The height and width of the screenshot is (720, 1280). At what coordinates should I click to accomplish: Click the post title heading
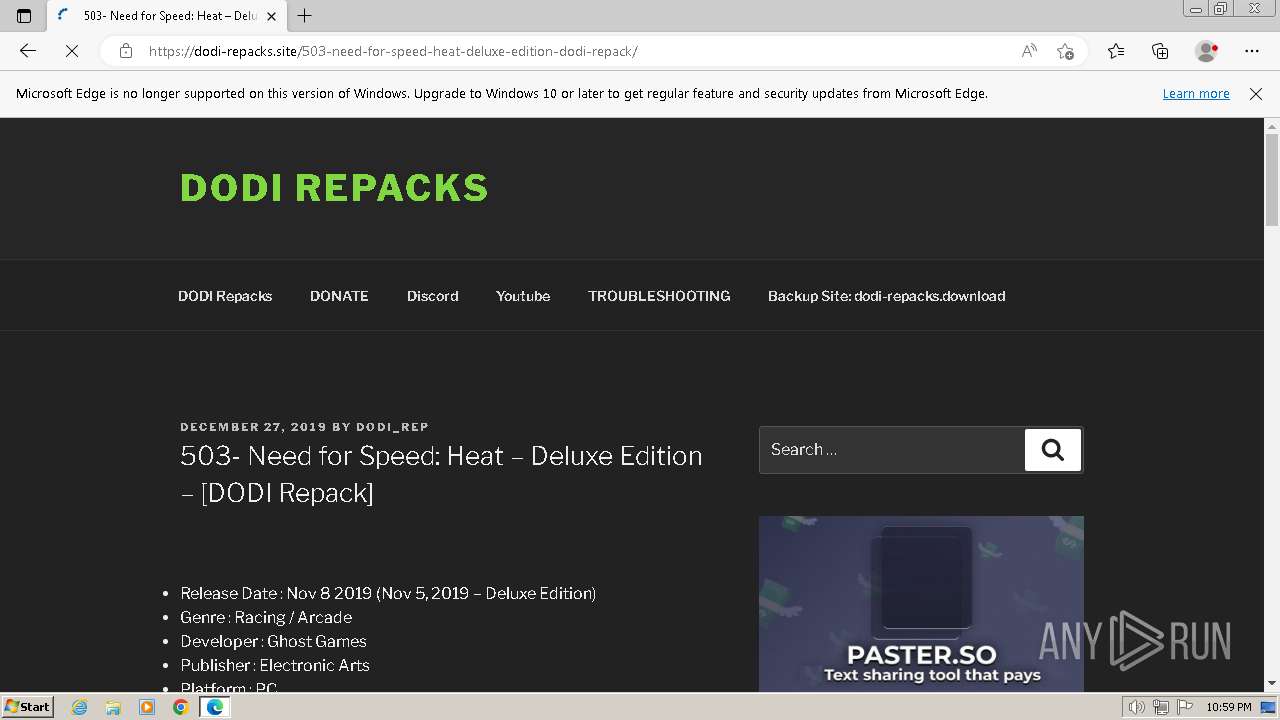pyautogui.click(x=441, y=474)
